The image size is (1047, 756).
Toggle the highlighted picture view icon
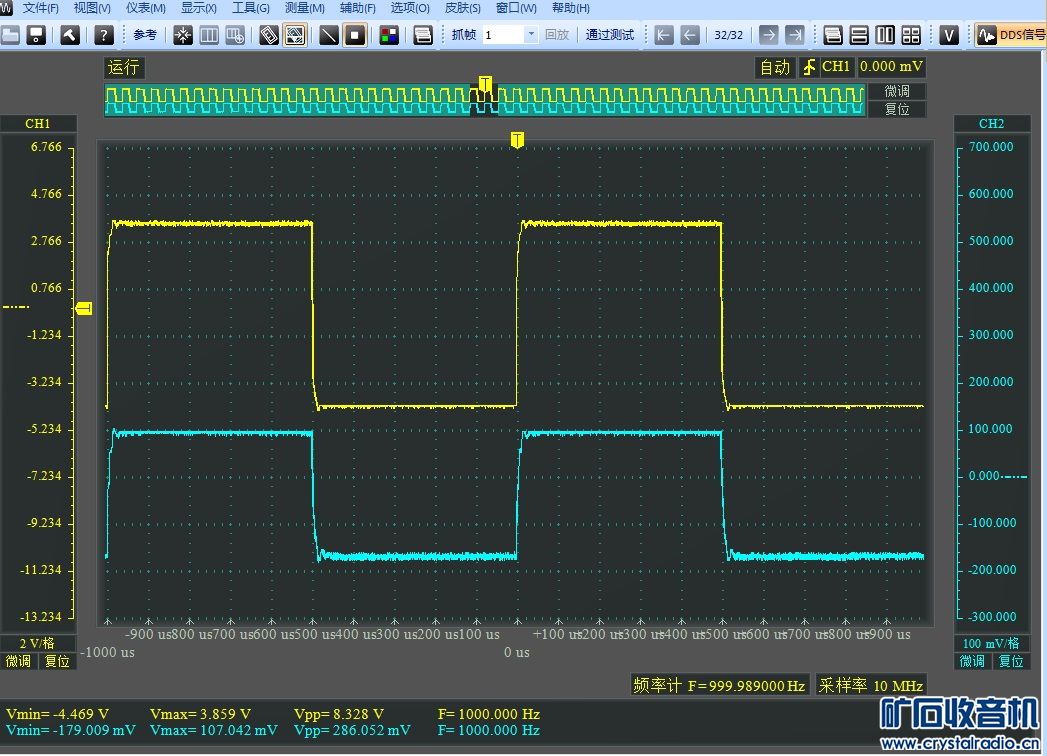tap(295, 35)
